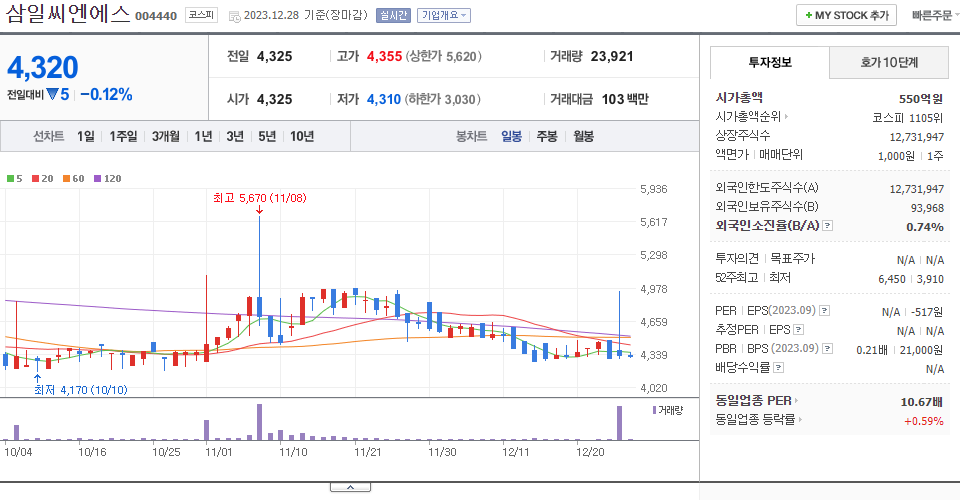
Task: Click the 거래량 value 23,921
Action: [x=612, y=56]
